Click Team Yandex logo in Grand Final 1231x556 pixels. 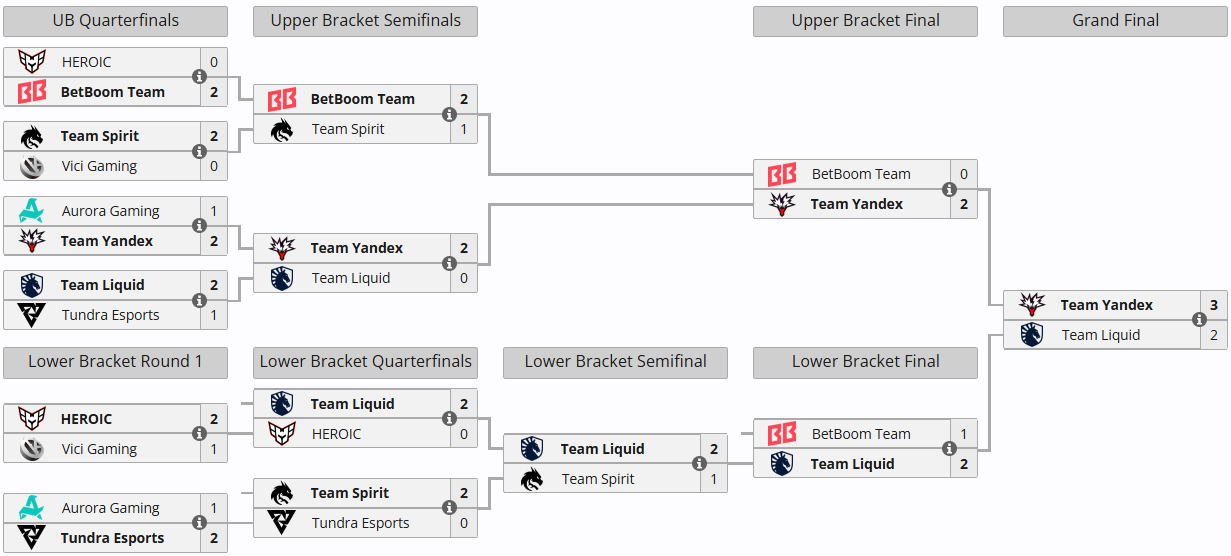[1032, 305]
